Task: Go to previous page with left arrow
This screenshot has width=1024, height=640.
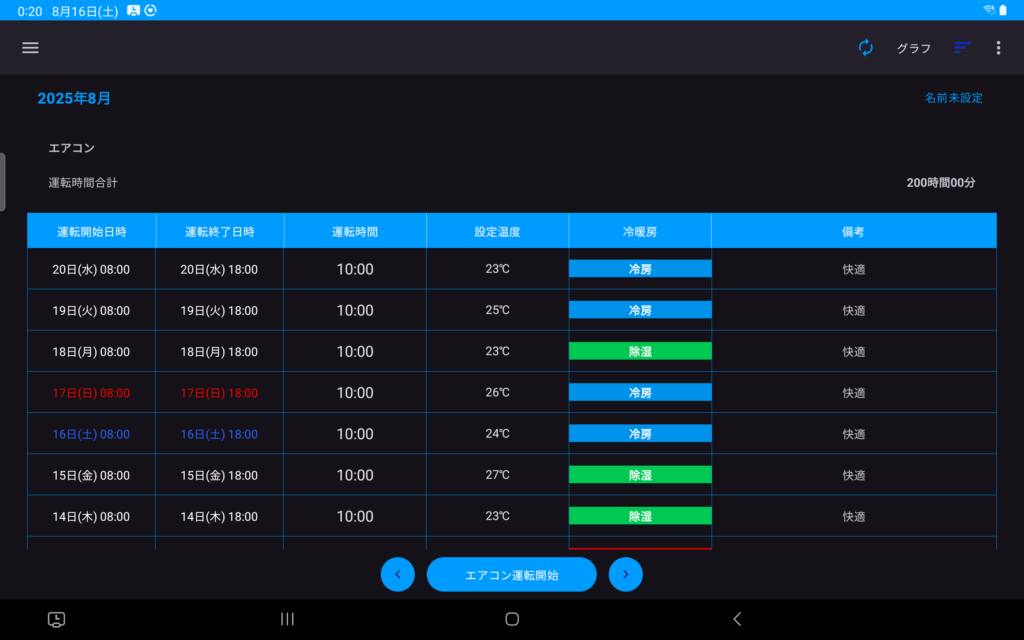Action: coord(398,575)
